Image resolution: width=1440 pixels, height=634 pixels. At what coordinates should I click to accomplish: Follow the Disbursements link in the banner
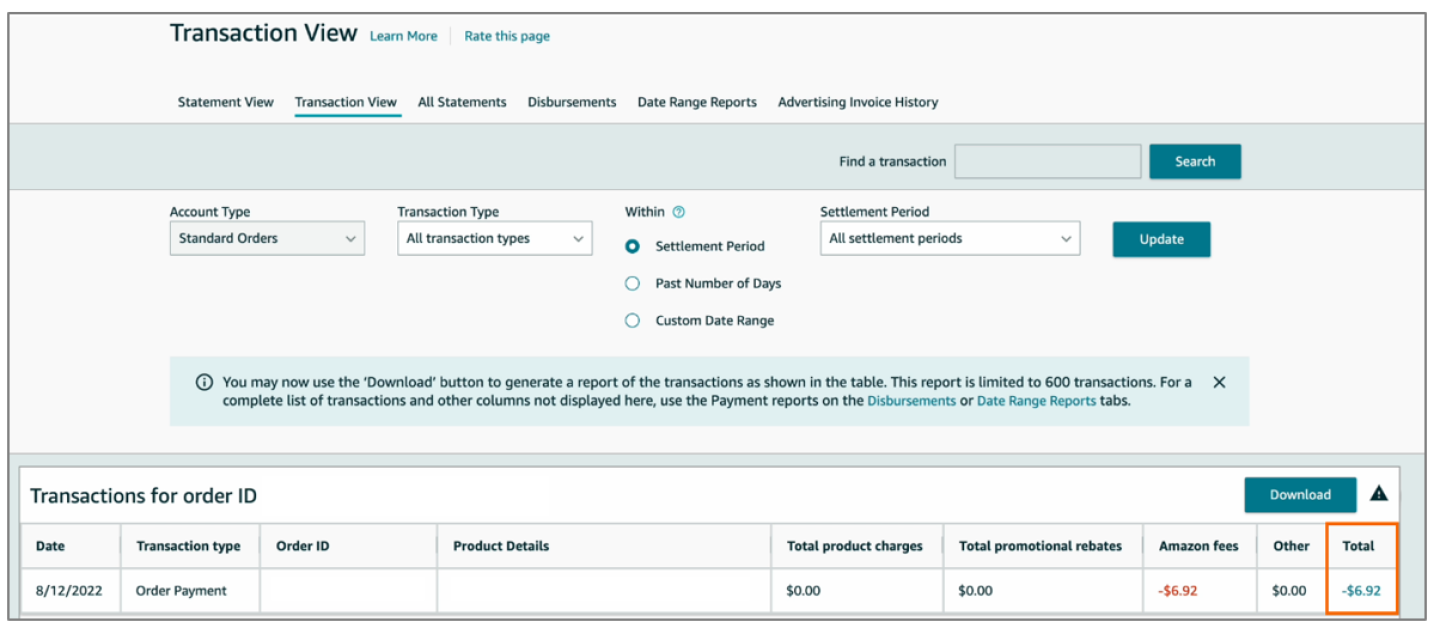click(x=911, y=399)
